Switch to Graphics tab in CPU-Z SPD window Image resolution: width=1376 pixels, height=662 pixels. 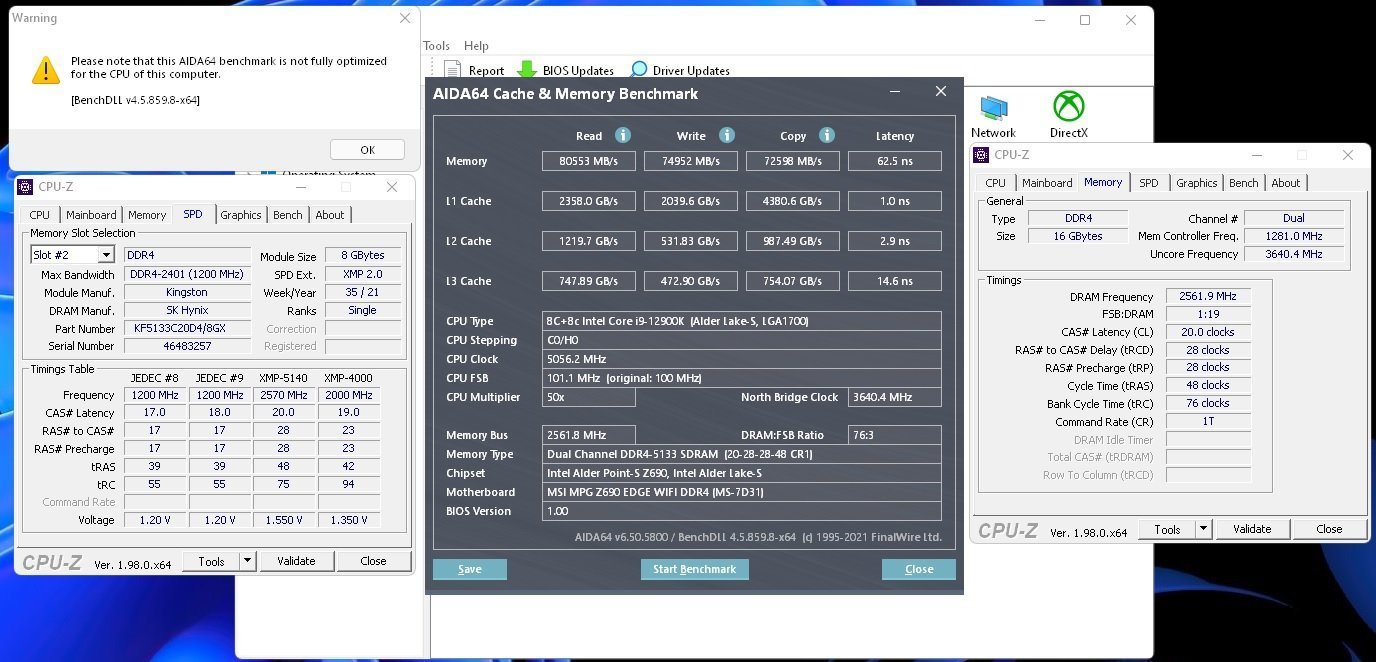[x=241, y=215]
